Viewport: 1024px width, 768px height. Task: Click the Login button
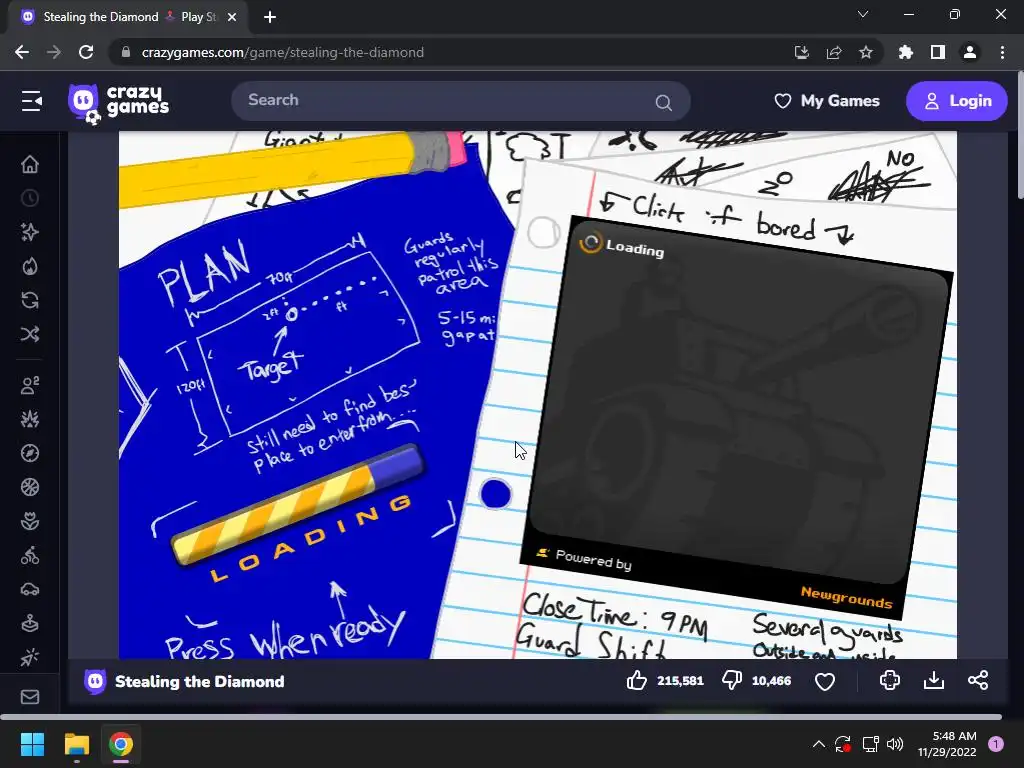click(957, 101)
